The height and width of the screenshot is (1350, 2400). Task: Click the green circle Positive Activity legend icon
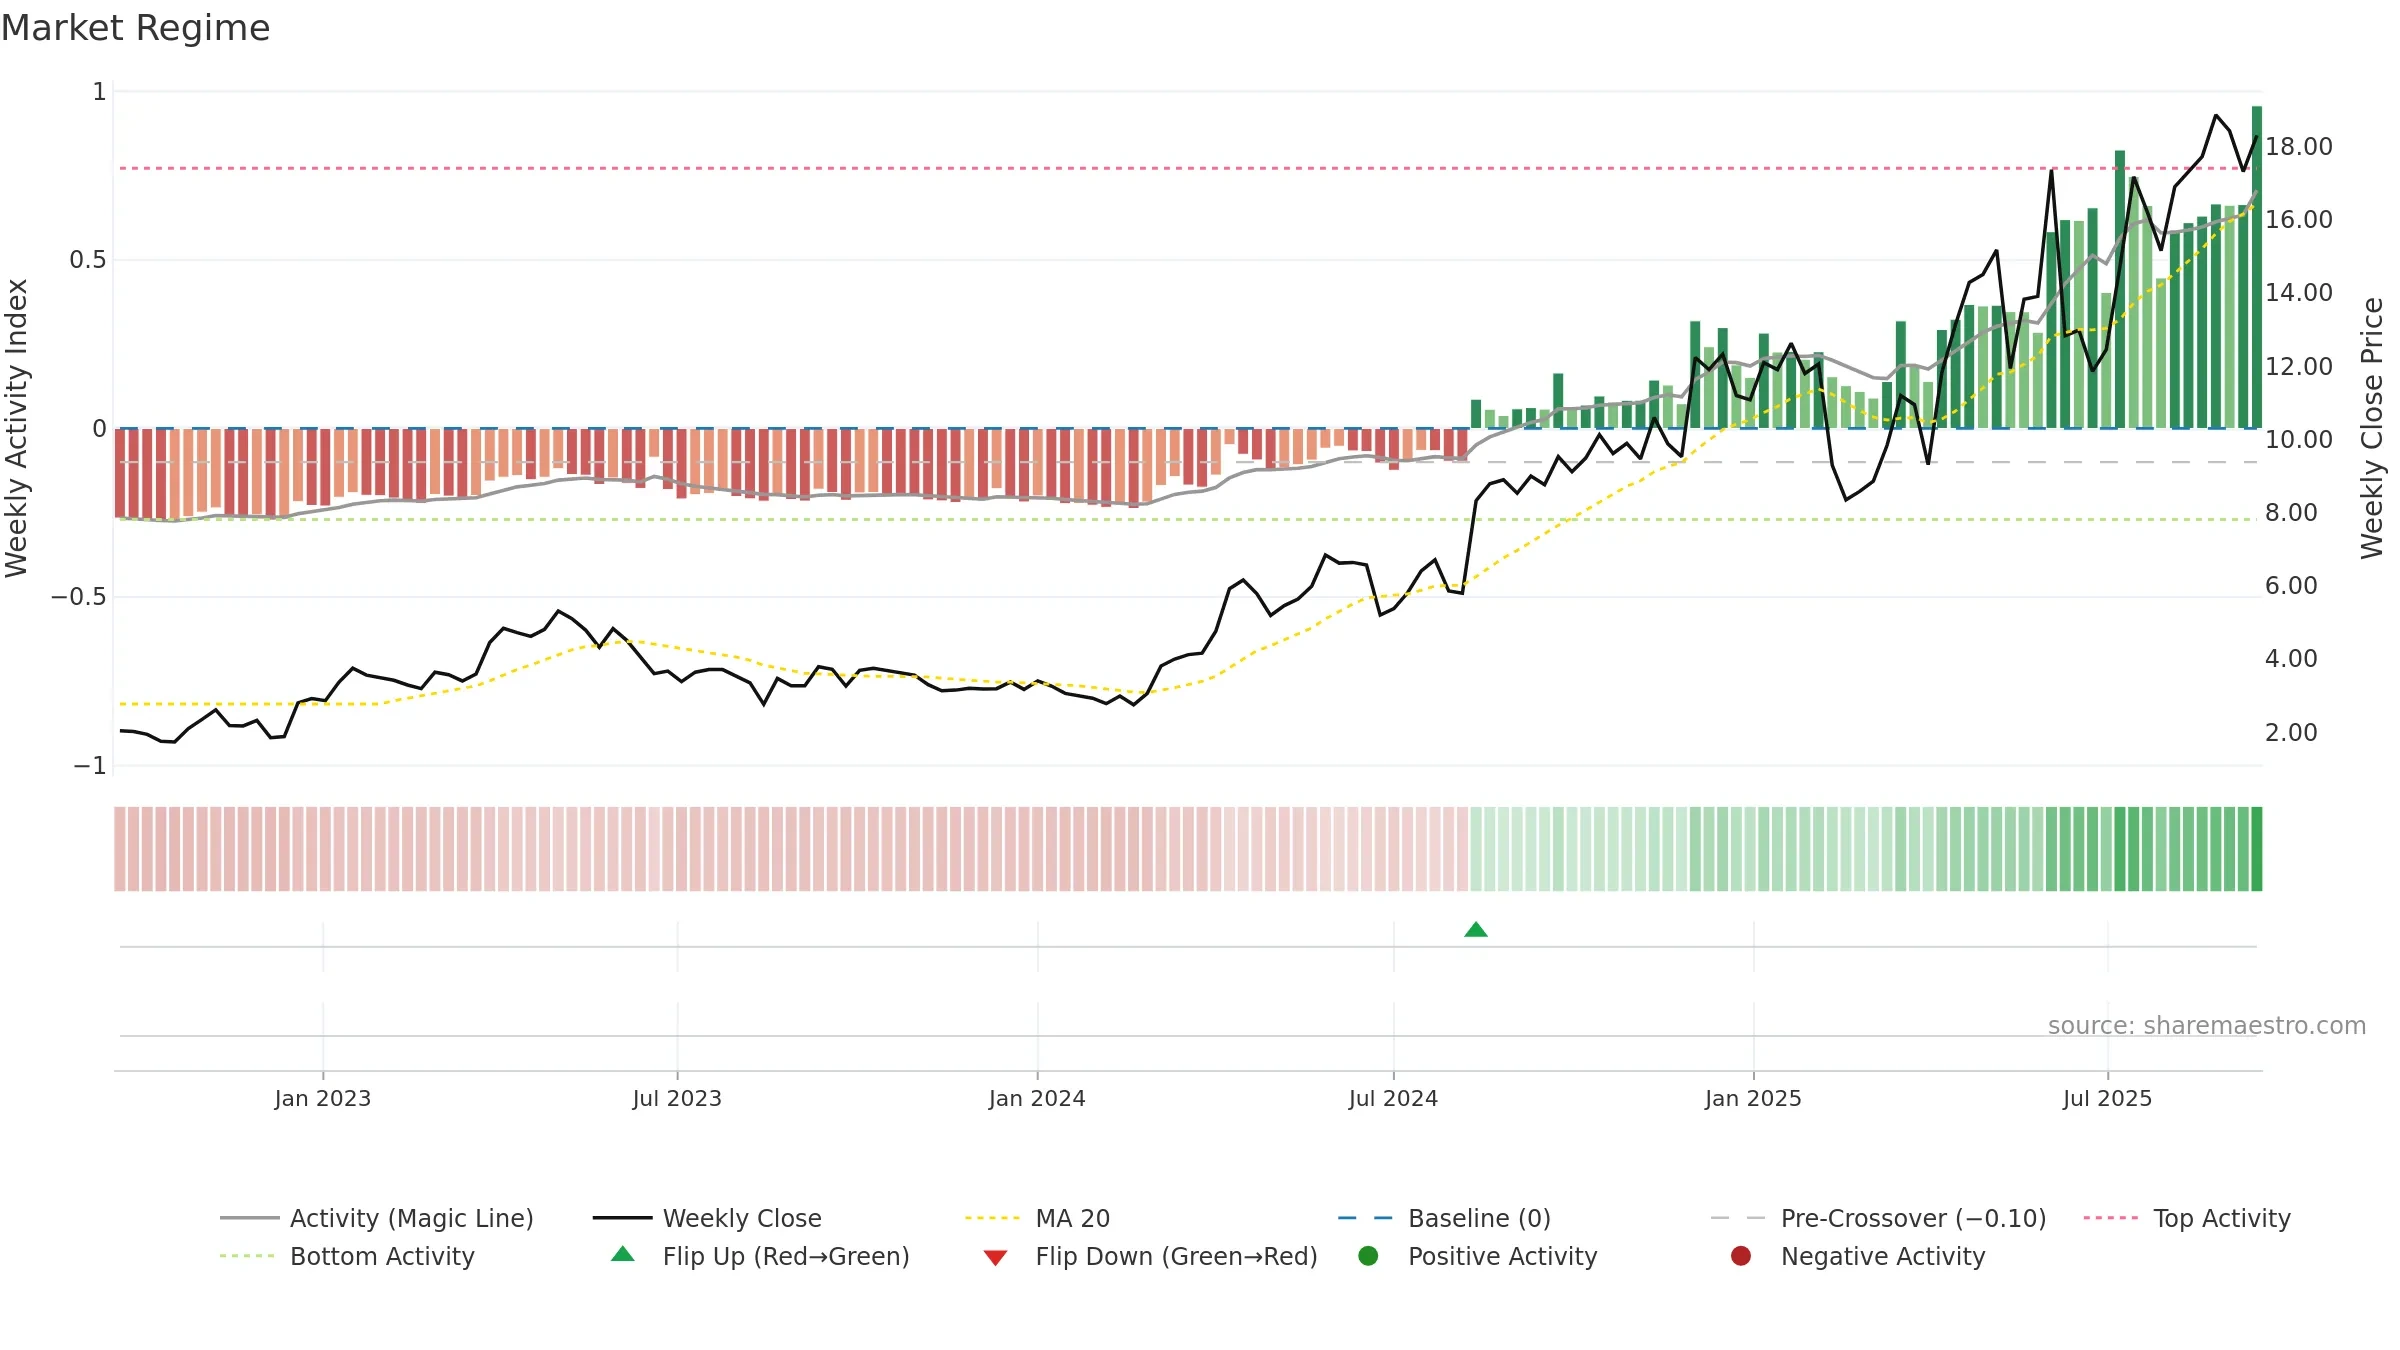click(1368, 1256)
